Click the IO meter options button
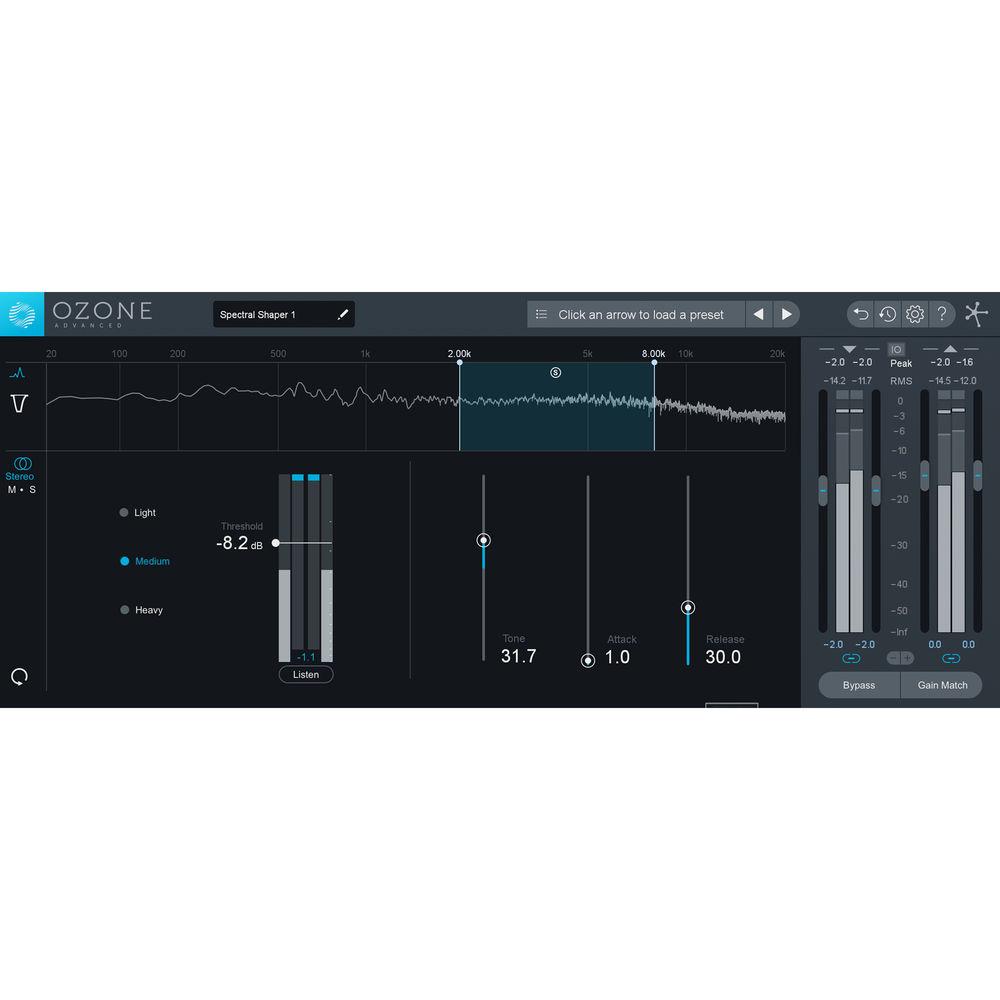1000x1000 pixels. click(x=897, y=349)
